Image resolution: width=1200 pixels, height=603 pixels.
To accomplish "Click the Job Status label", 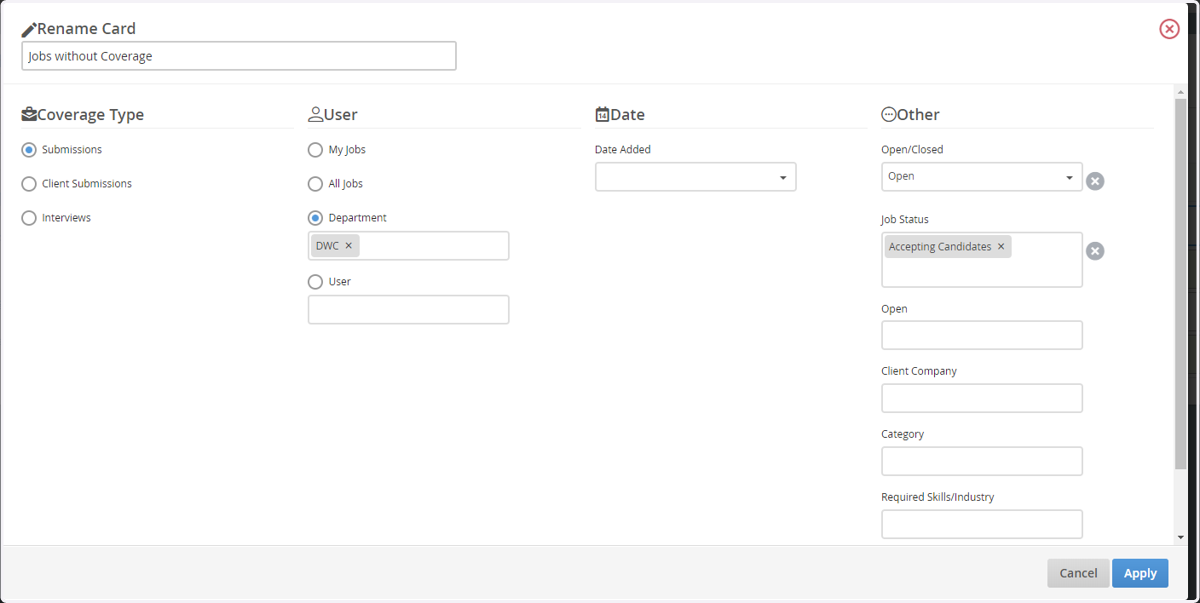I will point(905,220).
